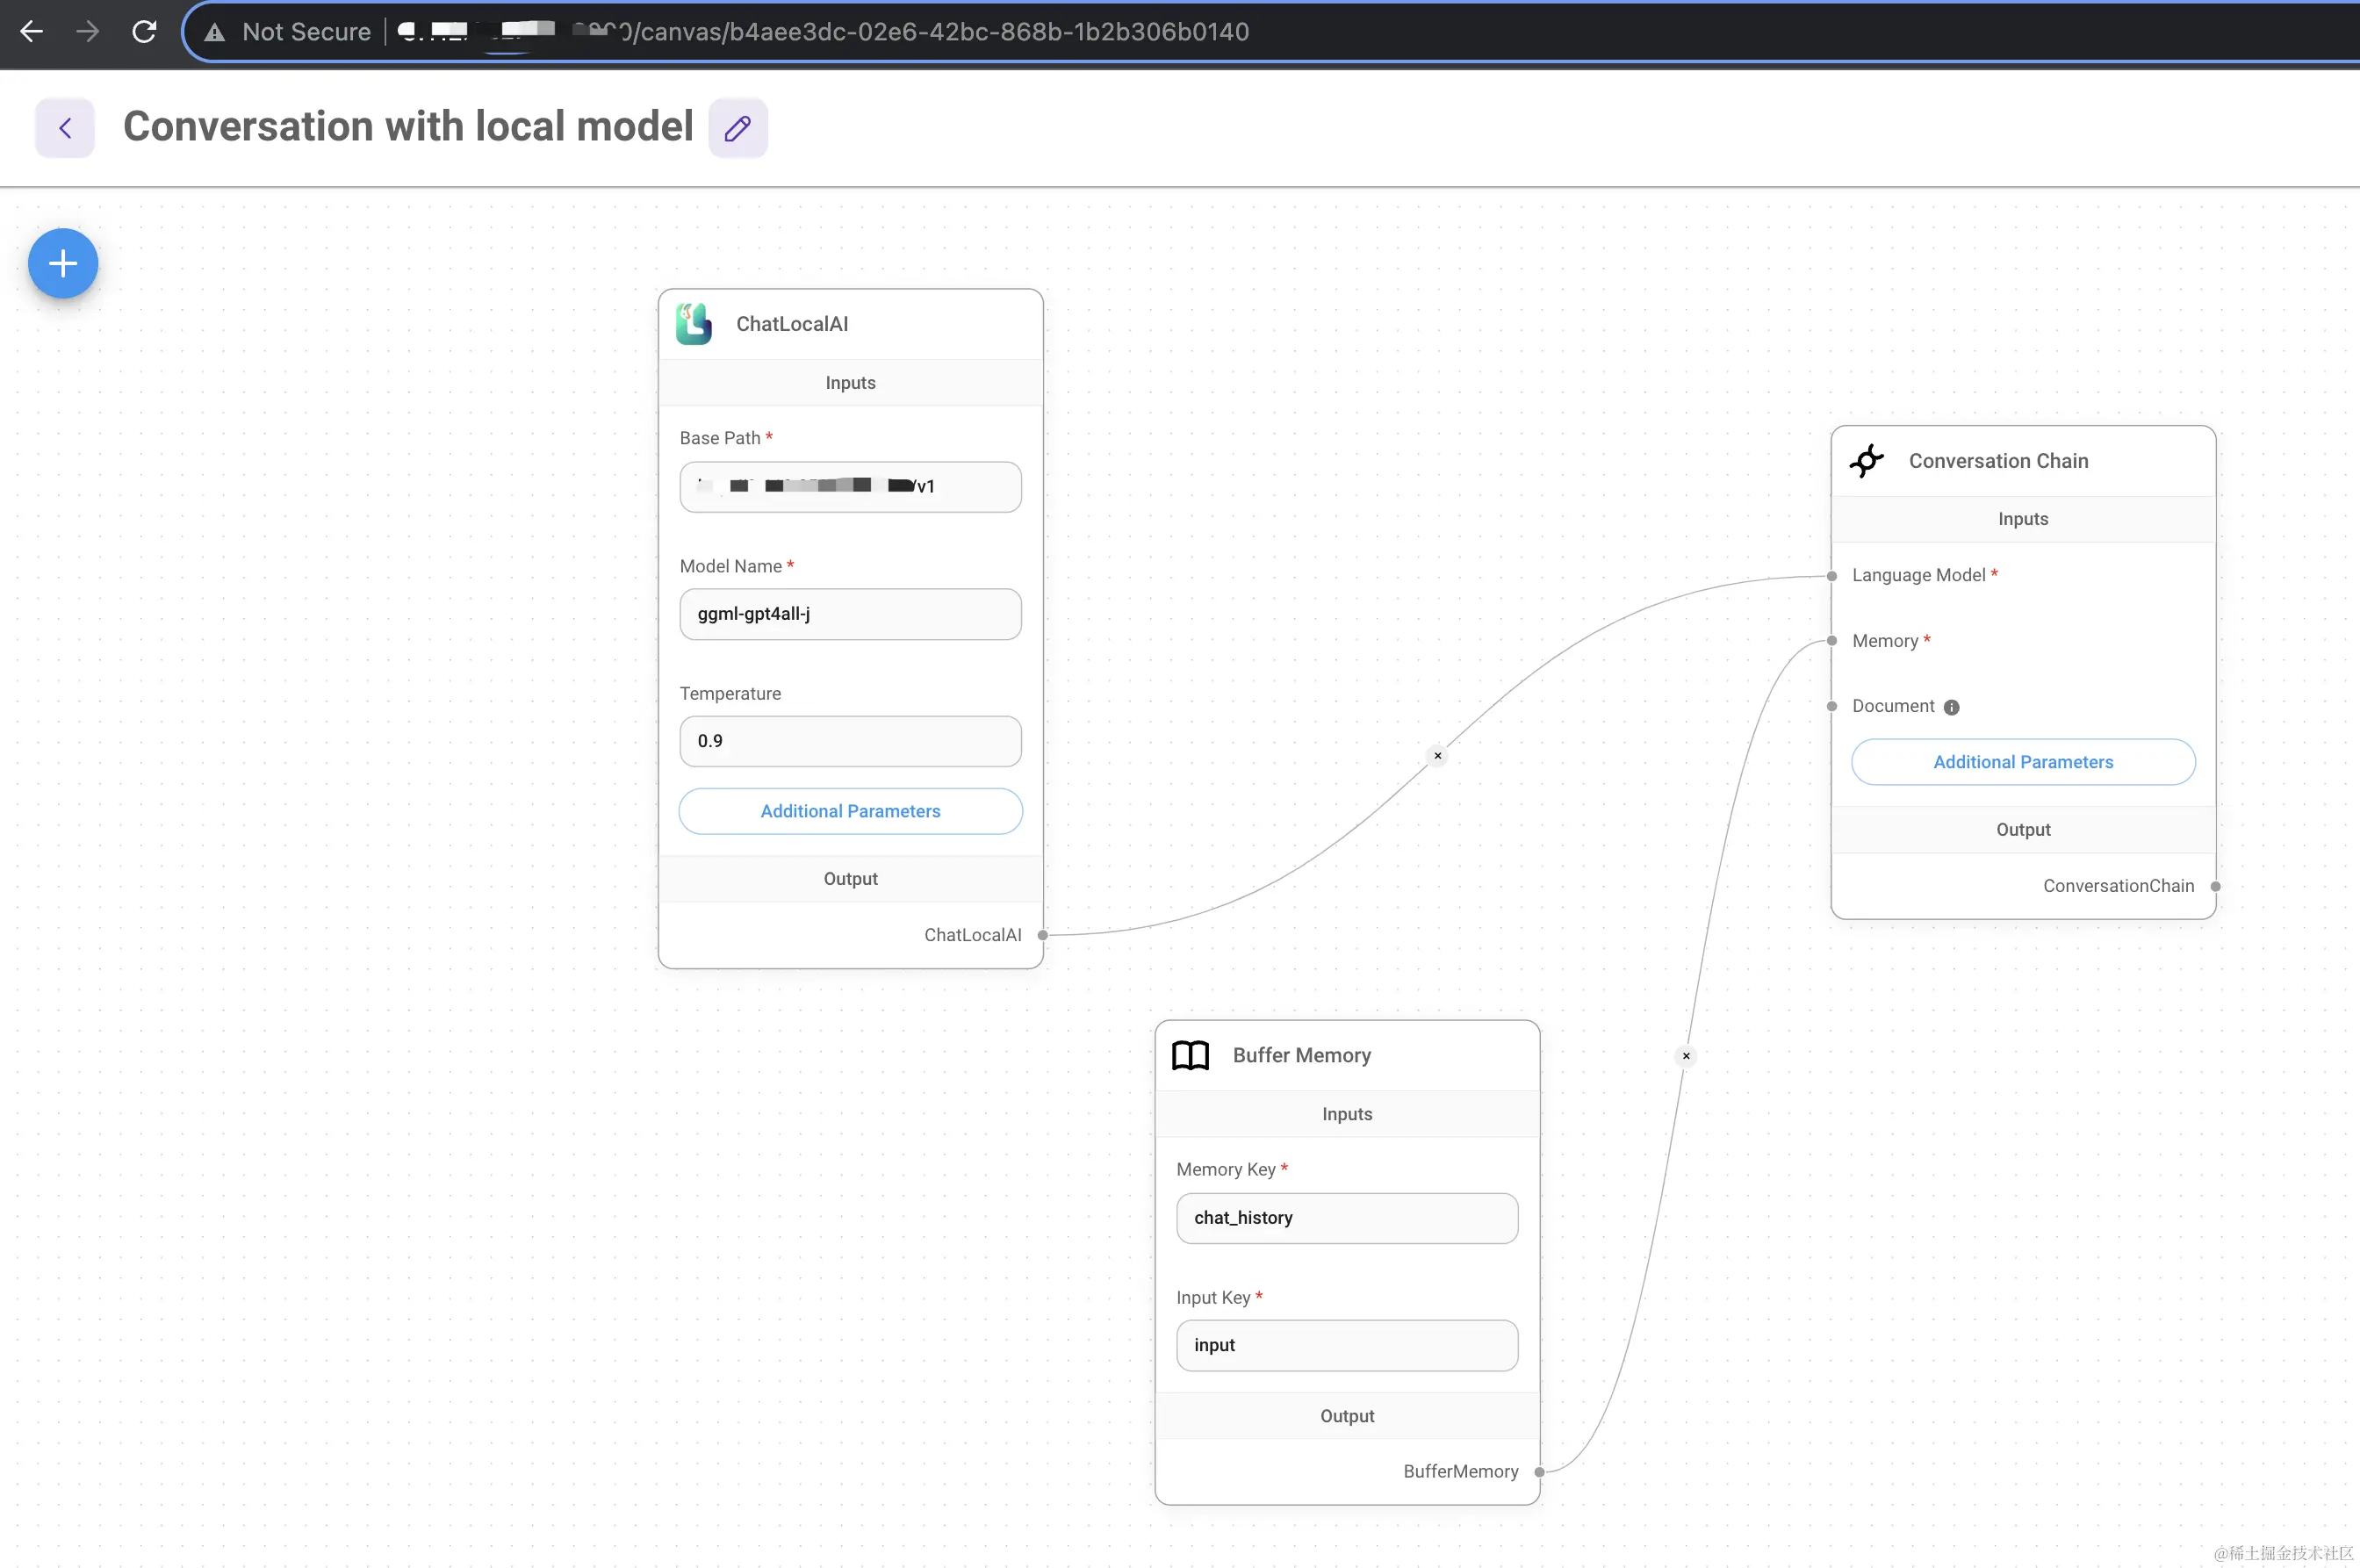Click the Output header of ChatLocalAI node
Image resolution: width=2360 pixels, height=1568 pixels.
click(850, 879)
